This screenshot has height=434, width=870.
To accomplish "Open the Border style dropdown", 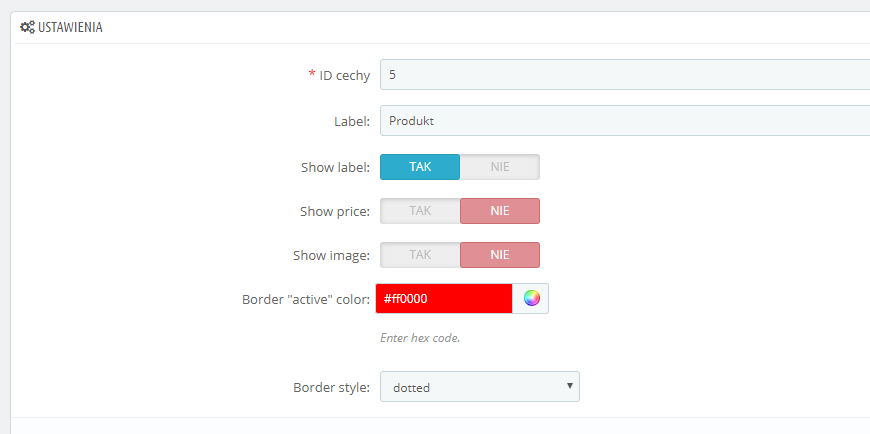I will [x=480, y=387].
